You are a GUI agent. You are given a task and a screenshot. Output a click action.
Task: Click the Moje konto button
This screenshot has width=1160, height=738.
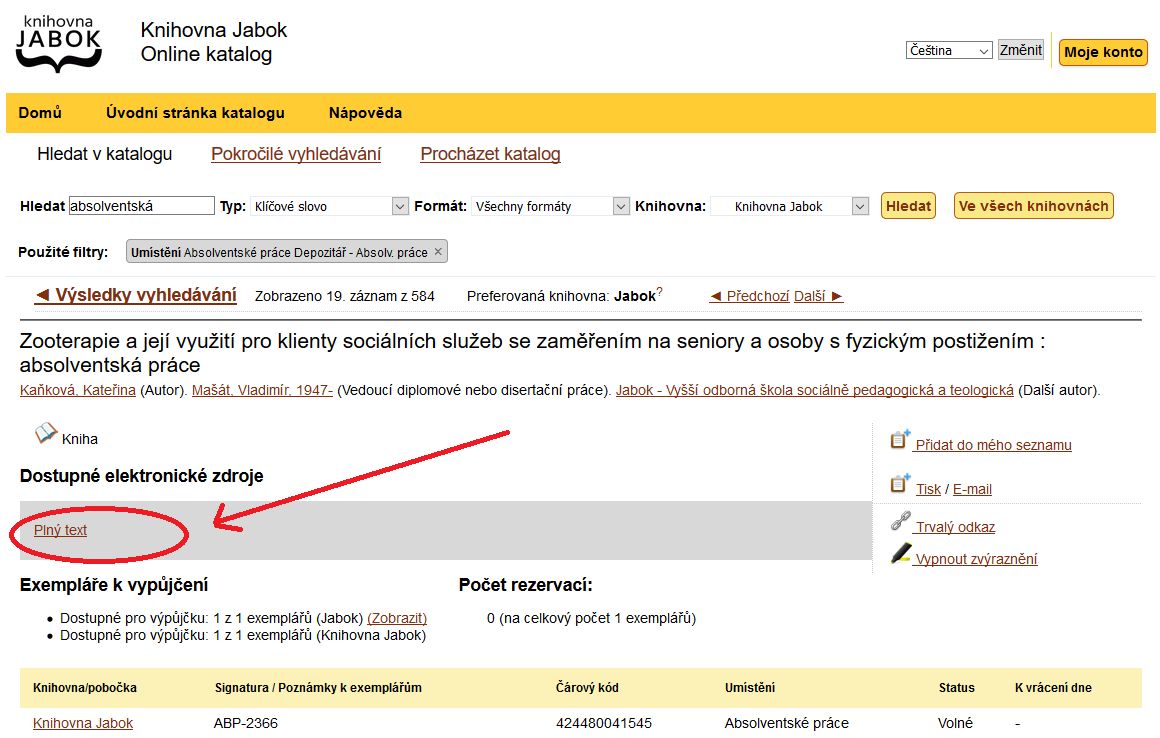pos(1103,52)
